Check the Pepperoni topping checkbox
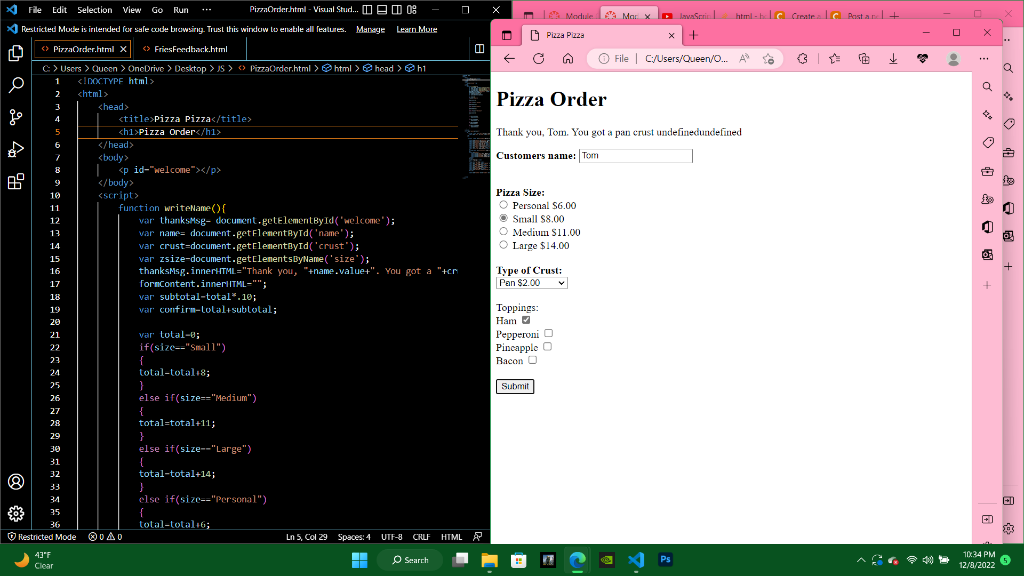Viewport: 1024px width, 576px height. point(548,333)
